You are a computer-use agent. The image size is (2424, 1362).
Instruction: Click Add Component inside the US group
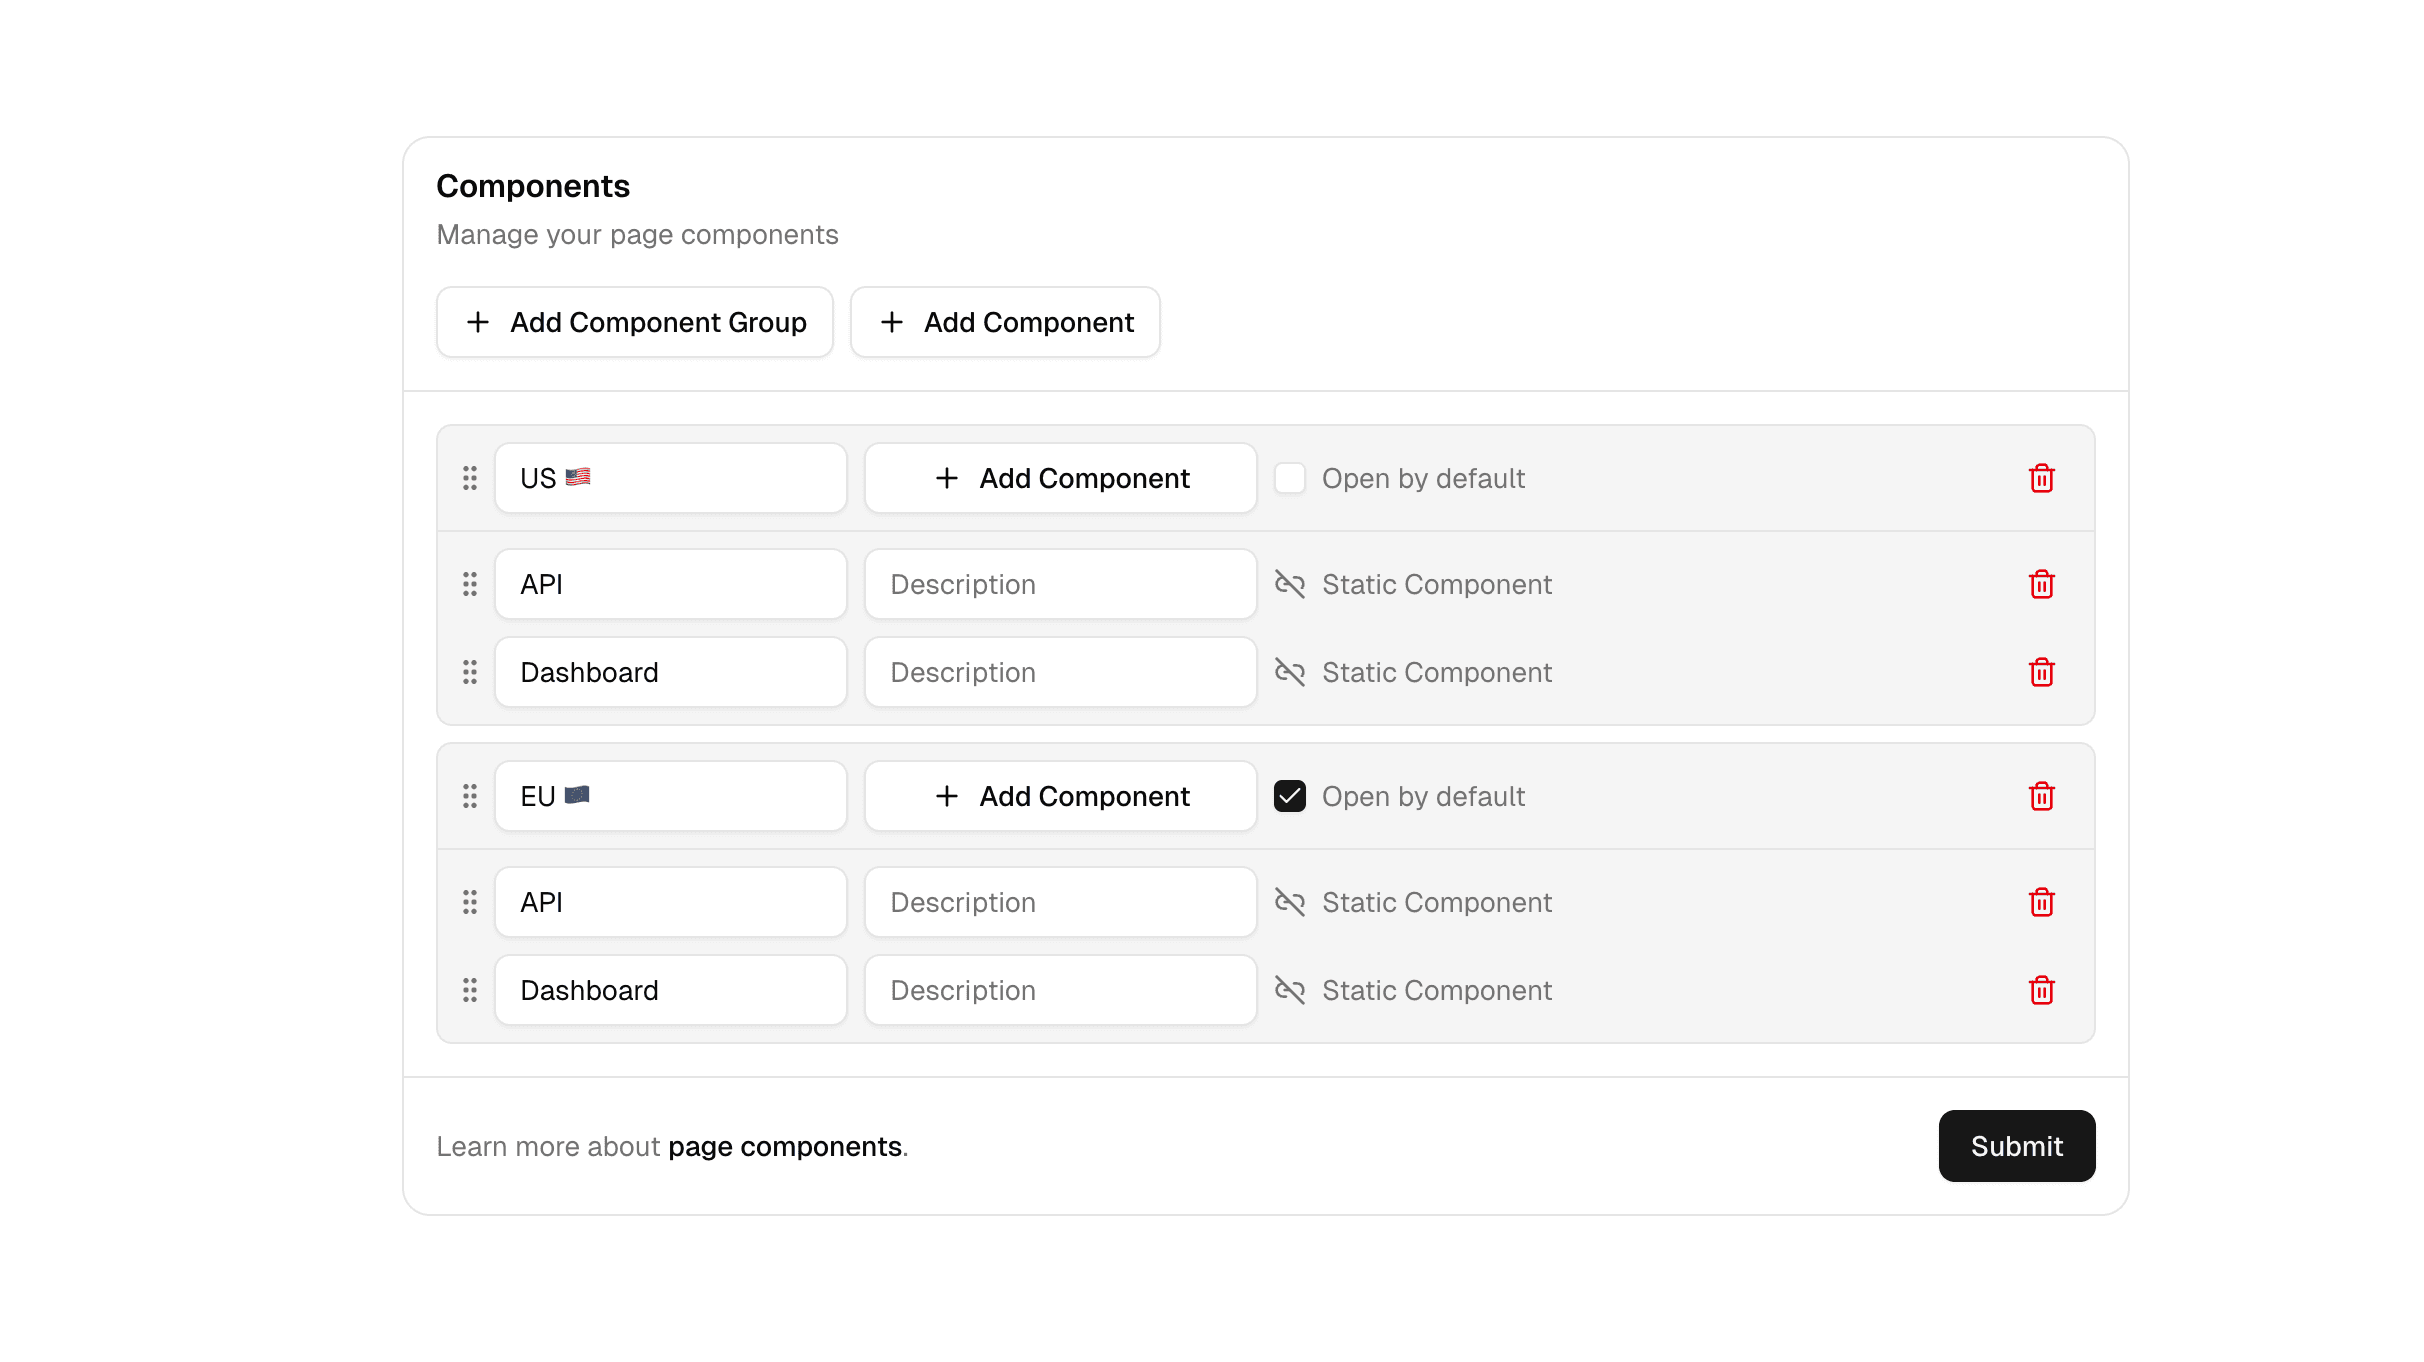1059,478
